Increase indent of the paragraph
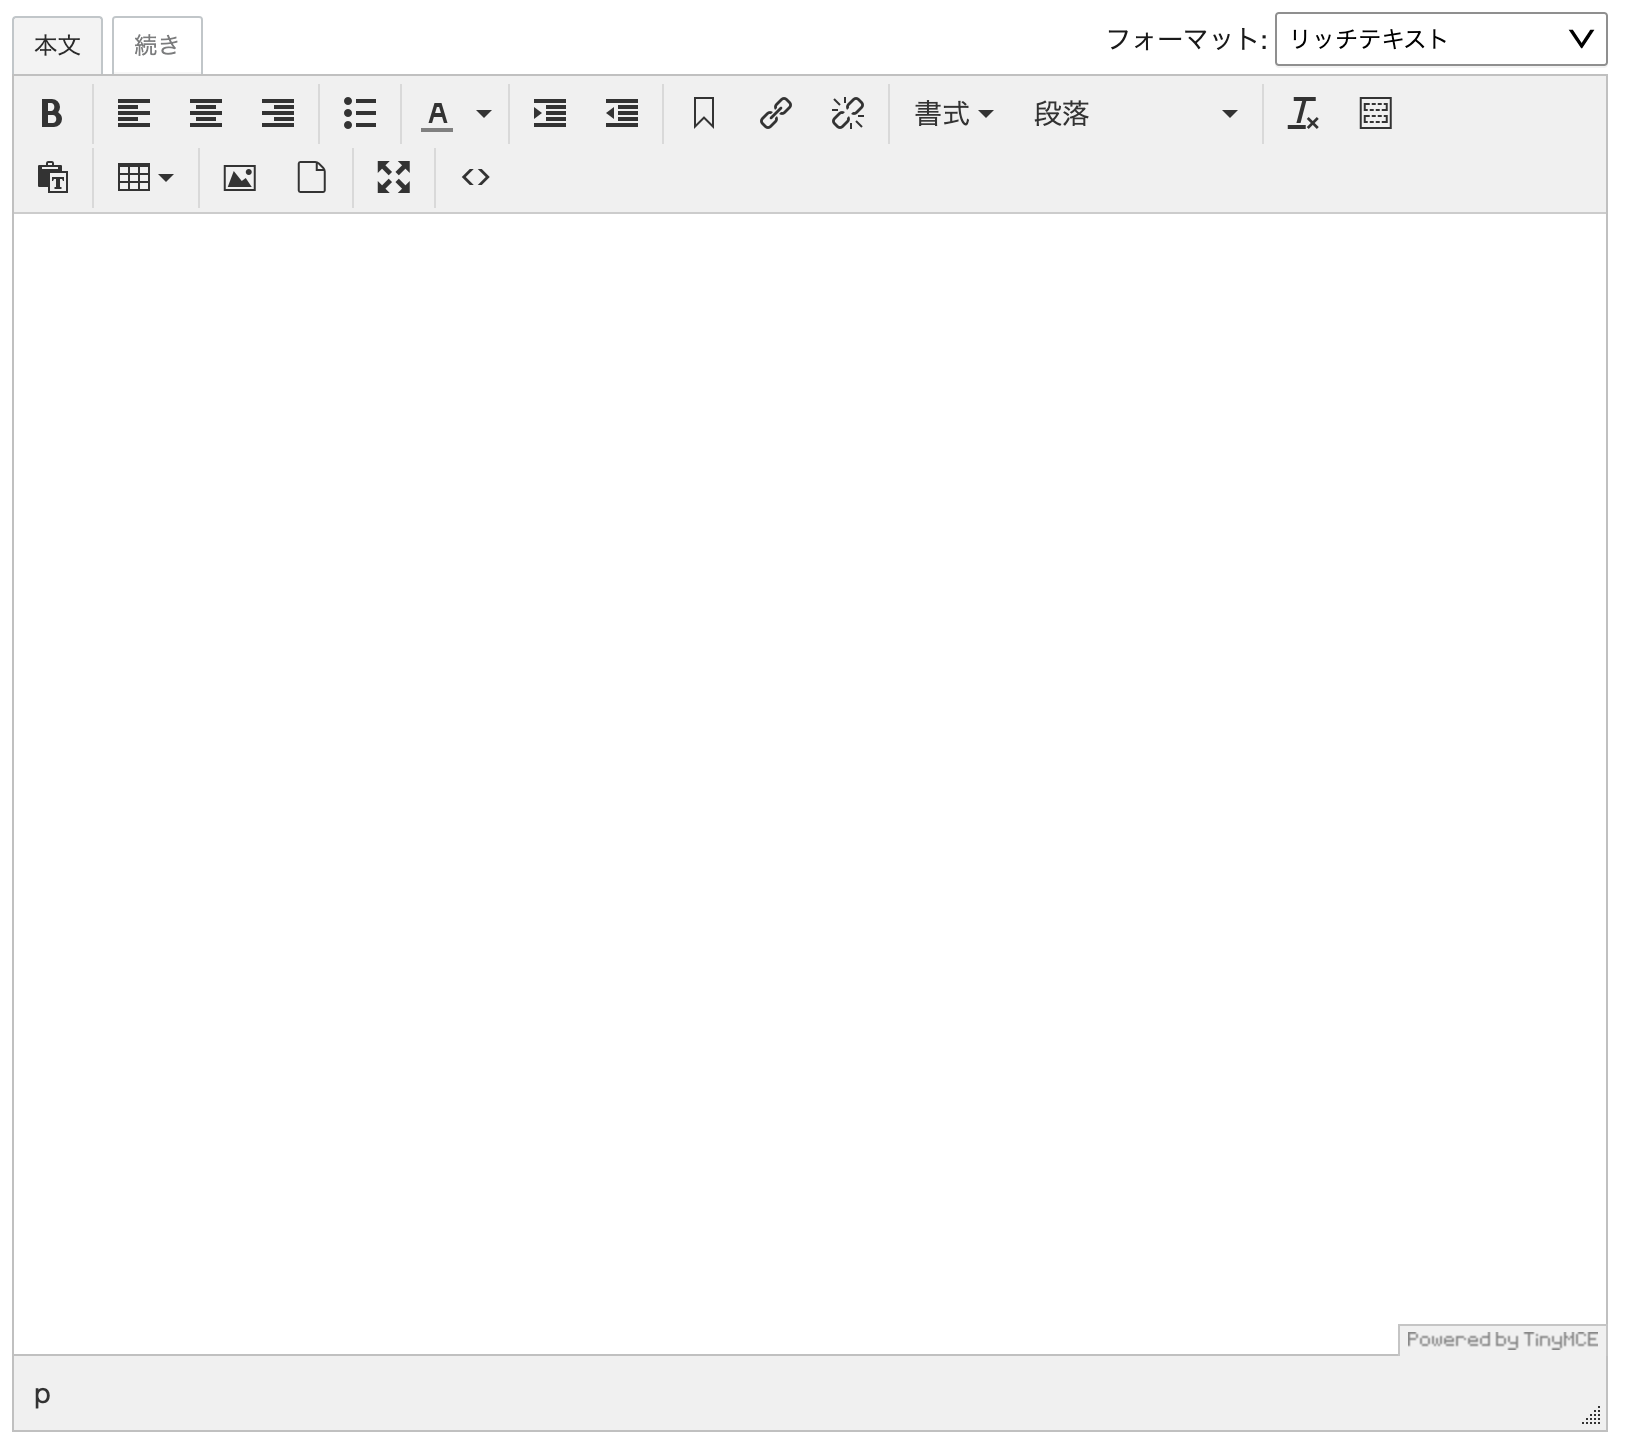The width and height of the screenshot is (1626, 1450). coord(550,114)
